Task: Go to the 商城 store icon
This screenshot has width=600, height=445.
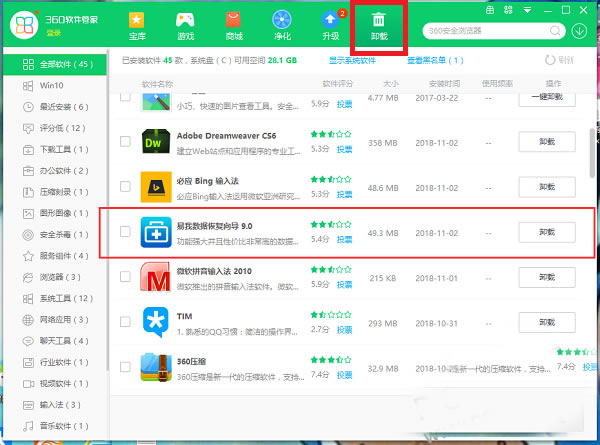Action: (234, 27)
